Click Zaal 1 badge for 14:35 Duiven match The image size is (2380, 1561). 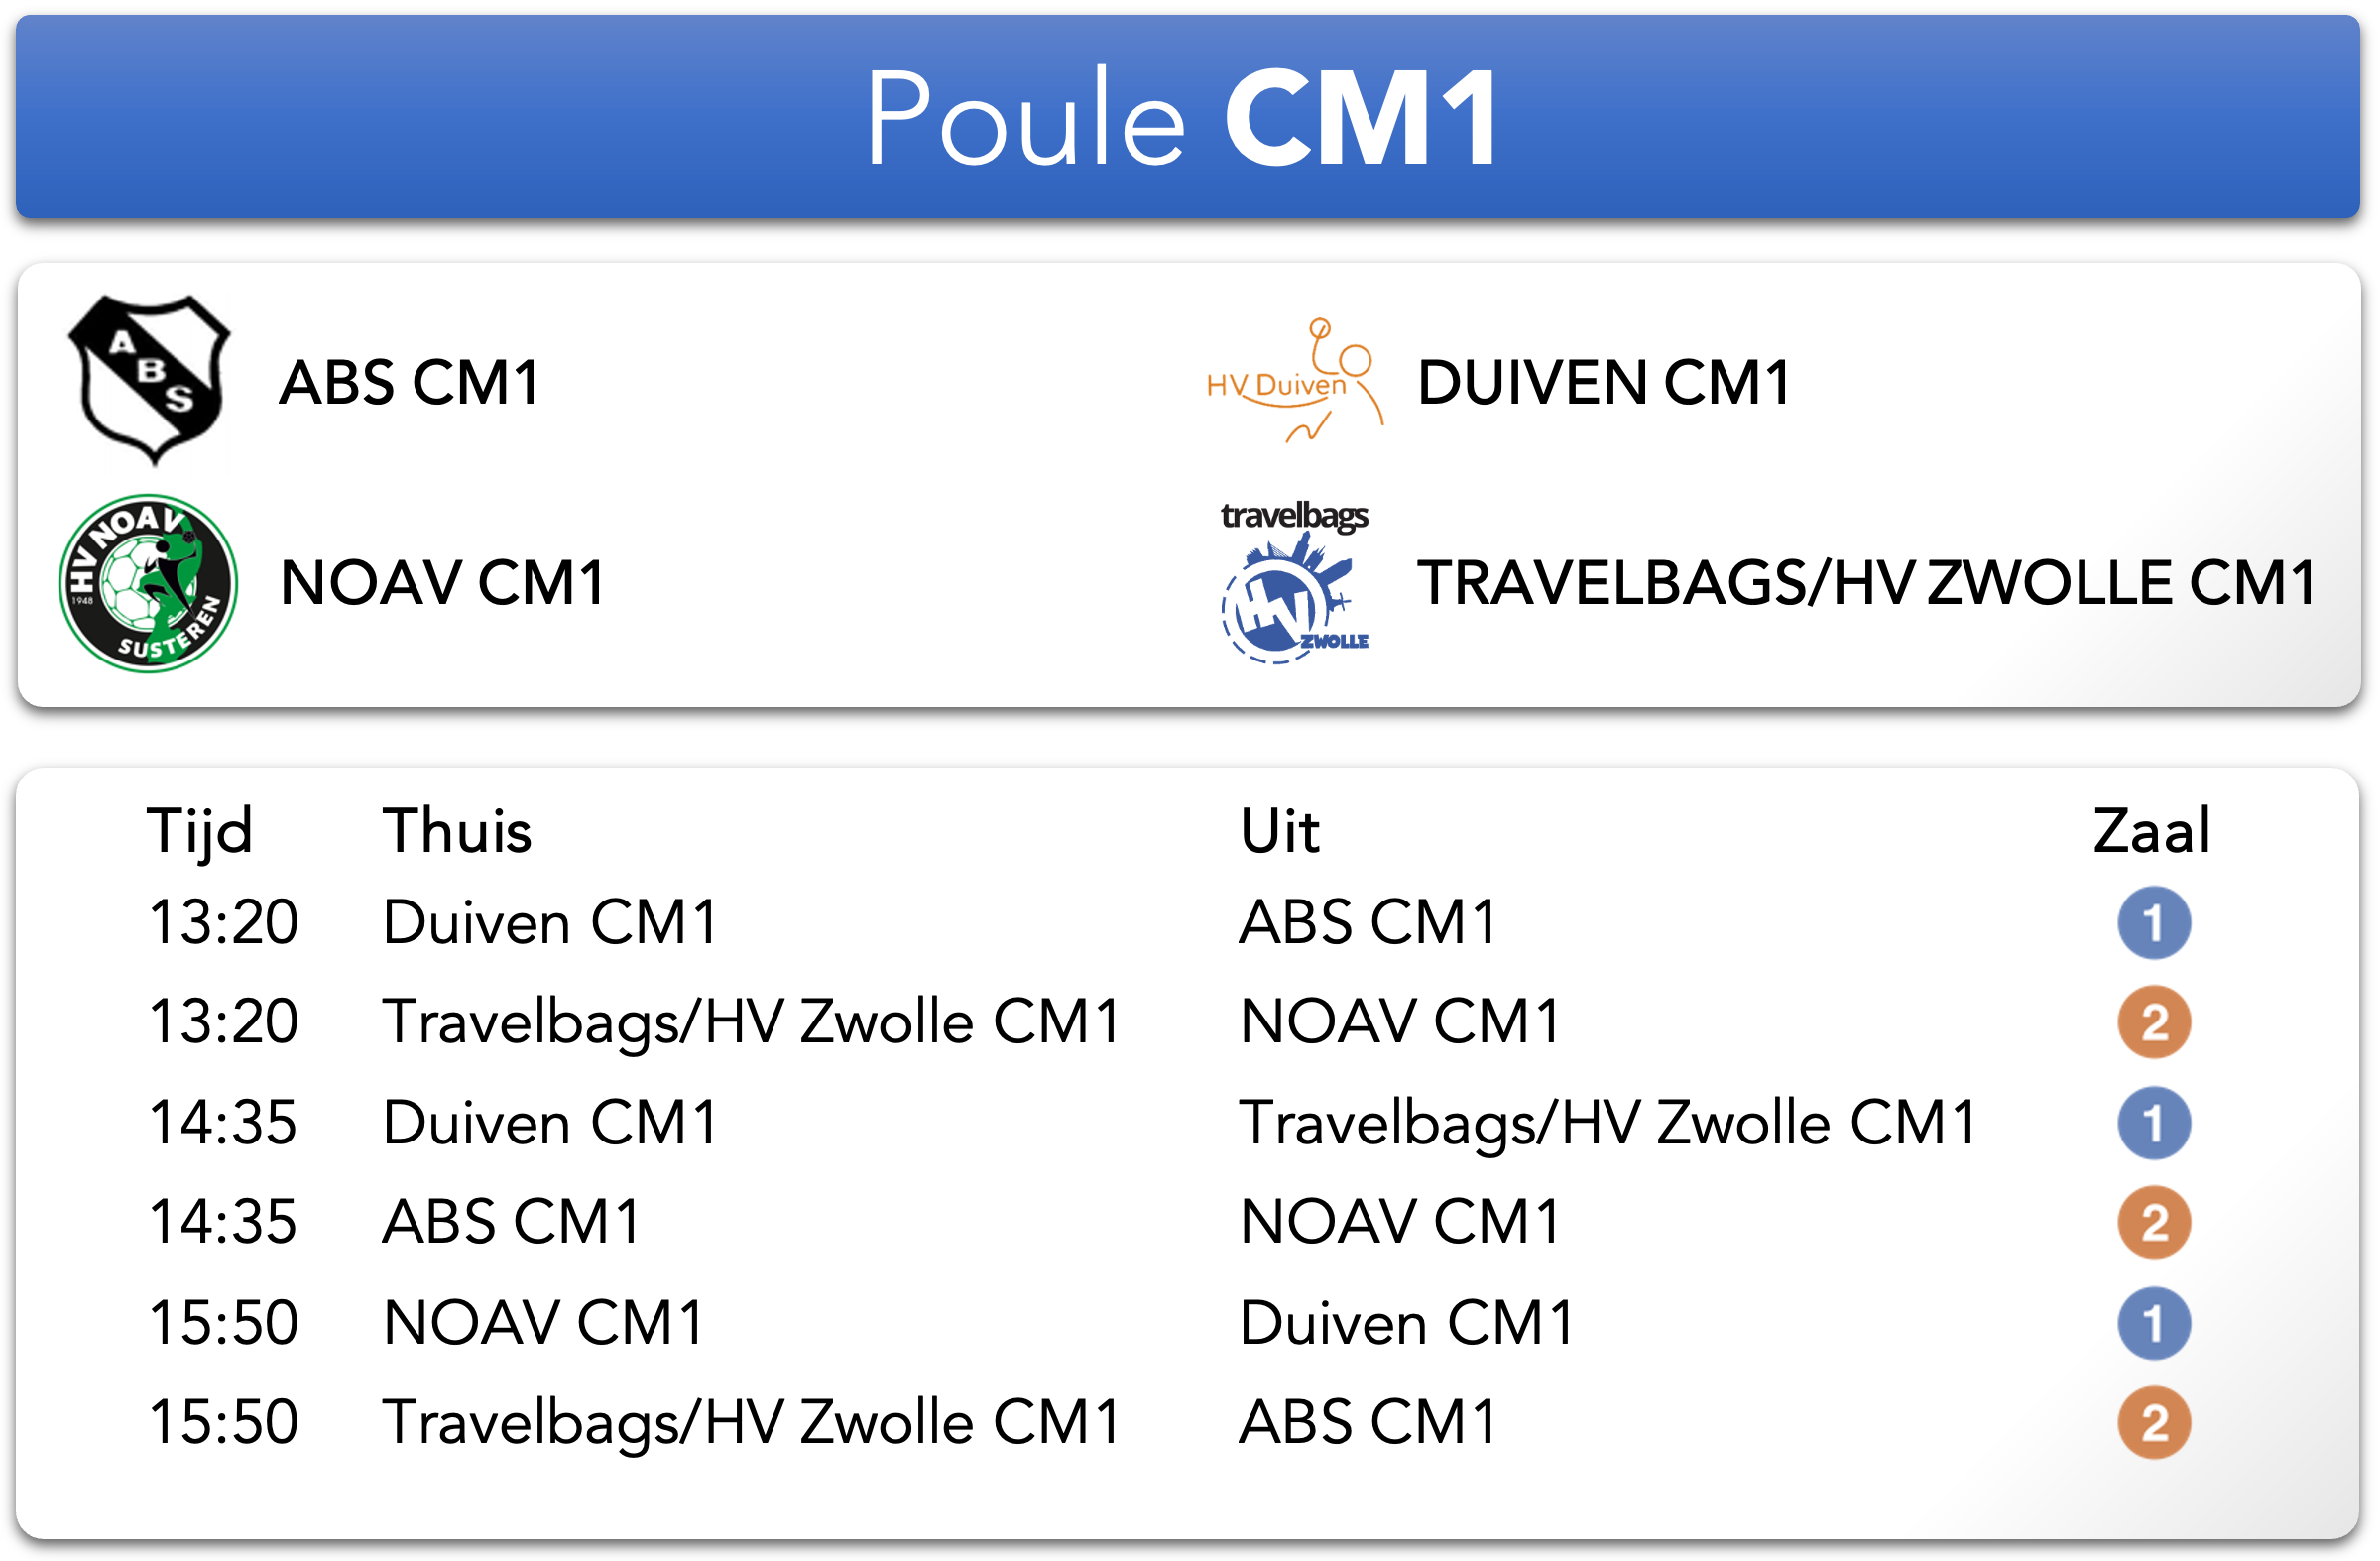[x=2154, y=1123]
